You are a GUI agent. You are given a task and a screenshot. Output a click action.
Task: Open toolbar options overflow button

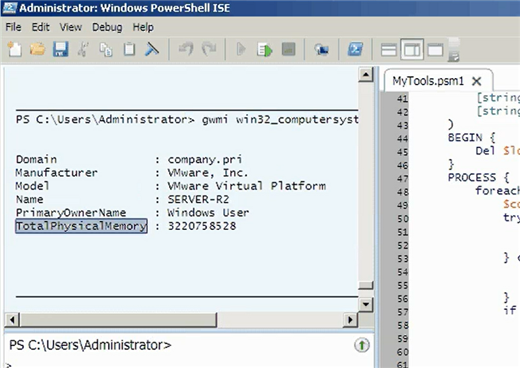tap(454, 50)
